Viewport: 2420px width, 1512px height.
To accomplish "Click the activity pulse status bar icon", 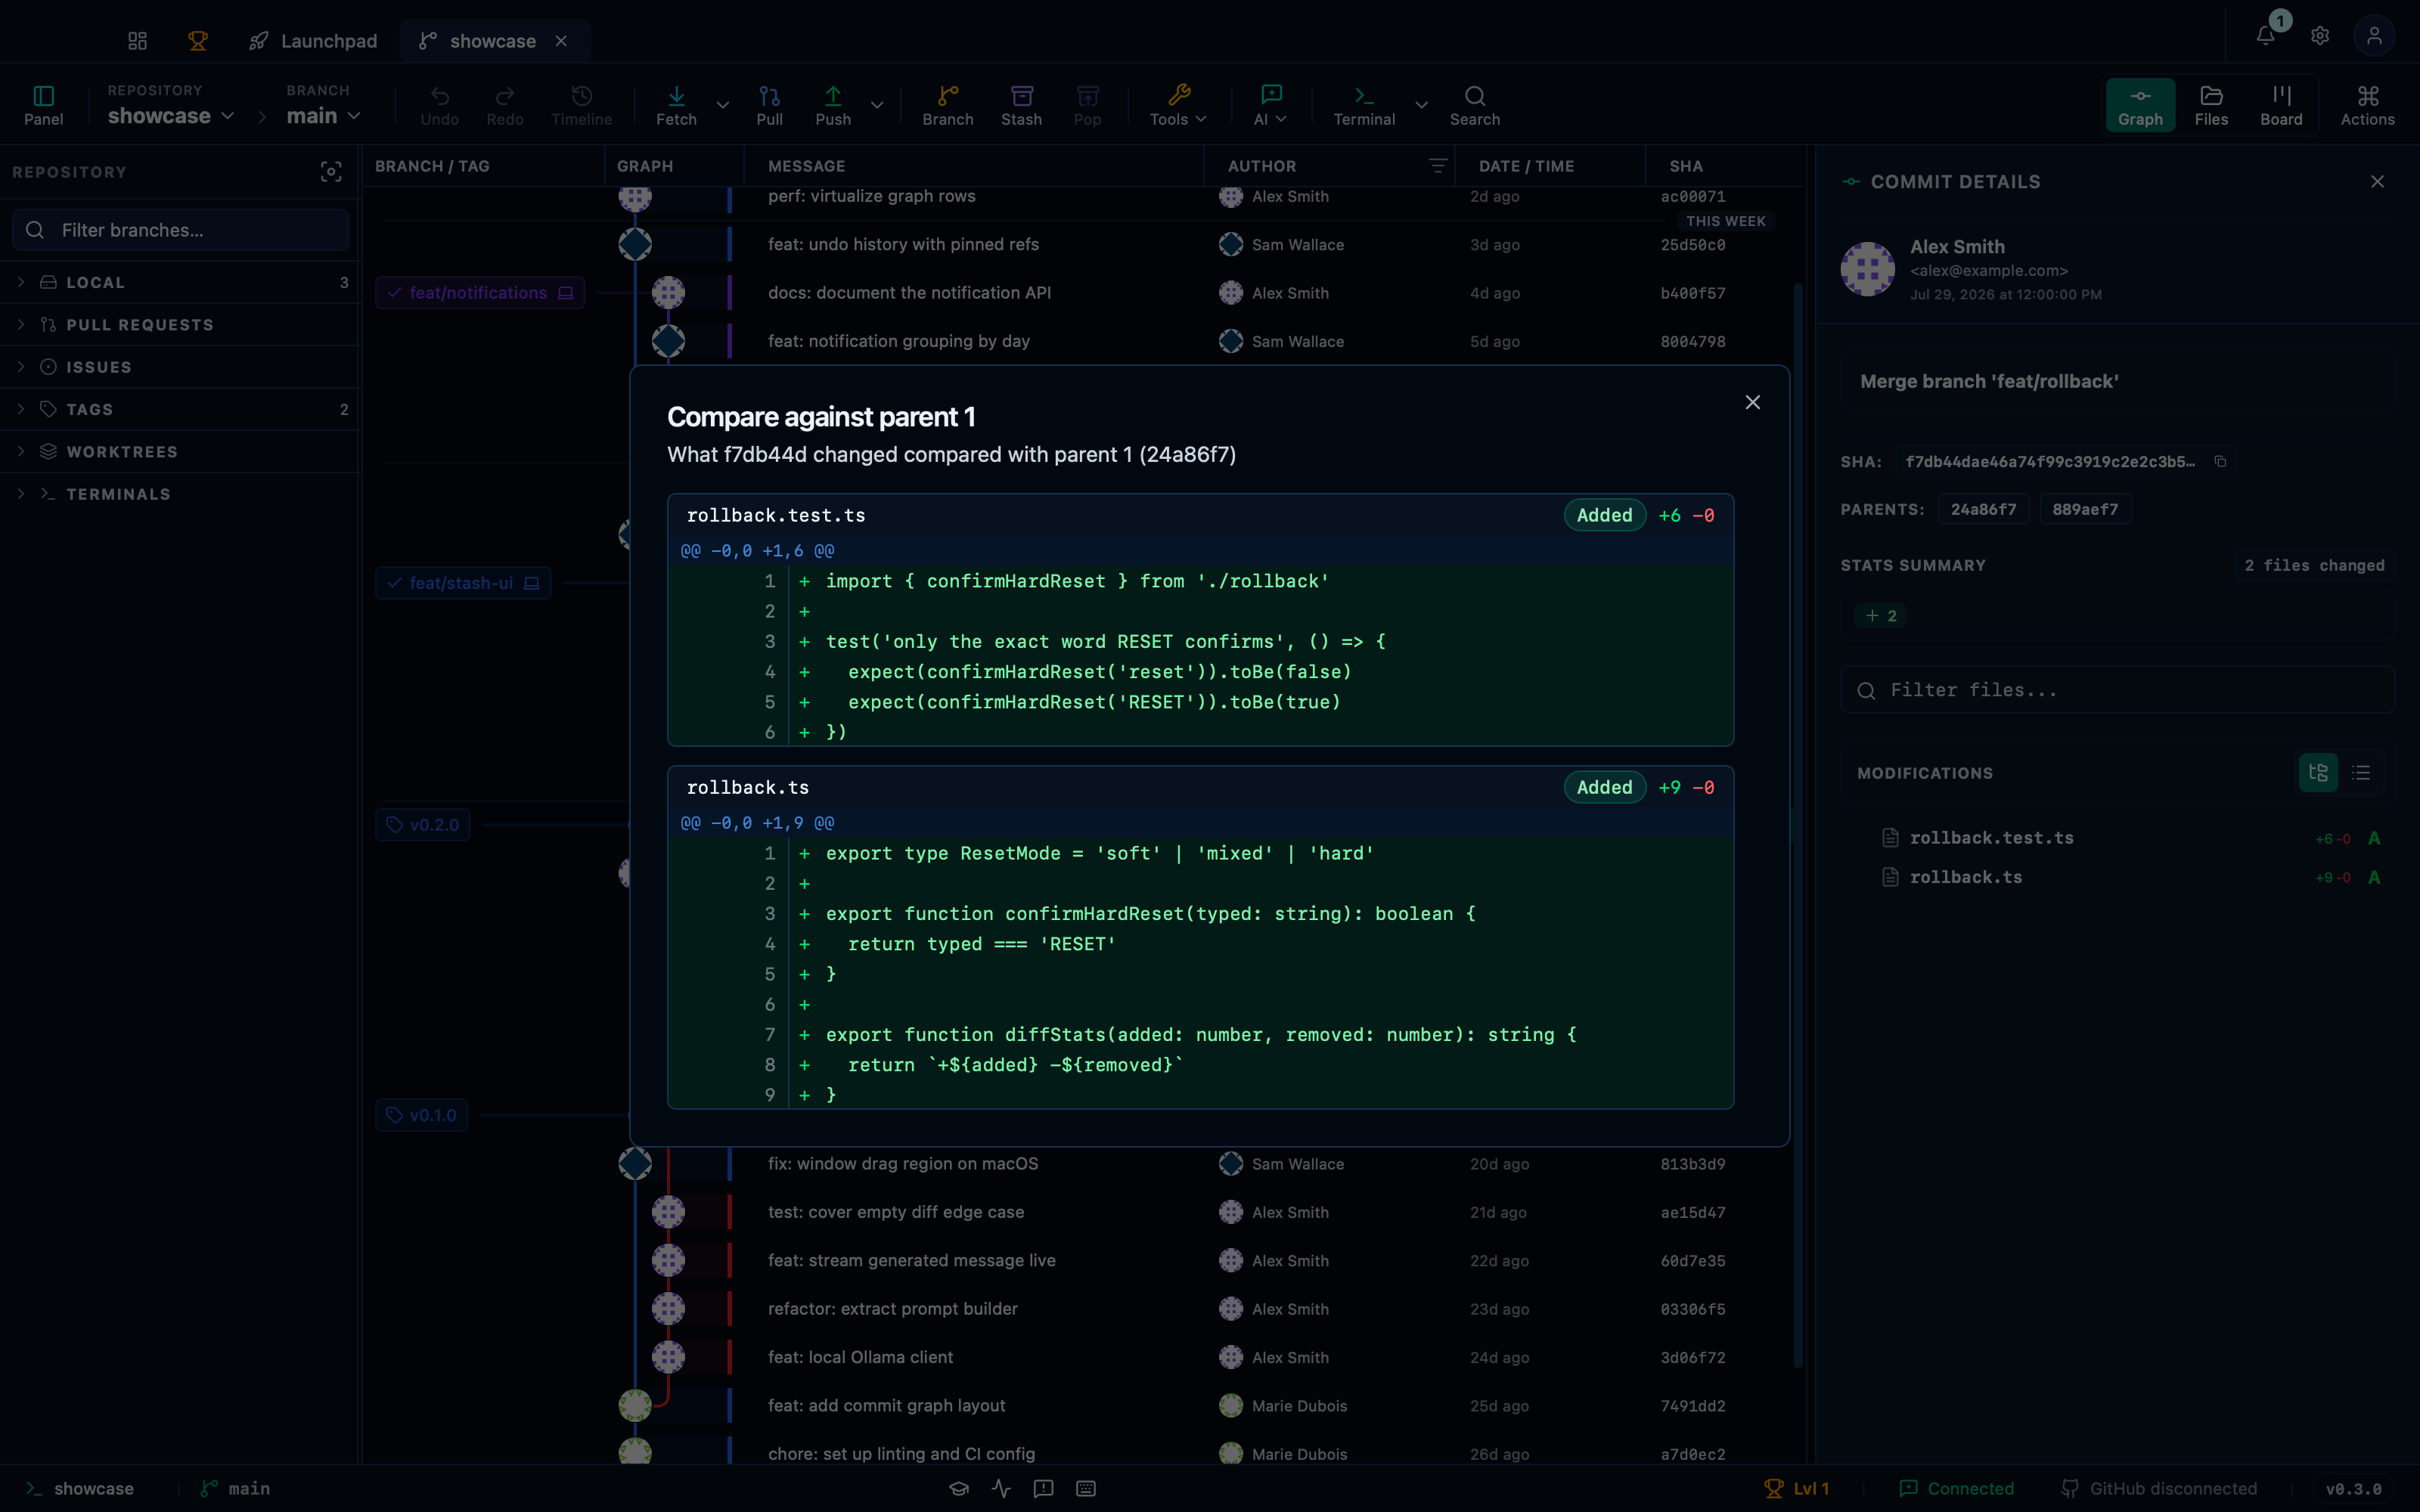I will pos(1001,1488).
